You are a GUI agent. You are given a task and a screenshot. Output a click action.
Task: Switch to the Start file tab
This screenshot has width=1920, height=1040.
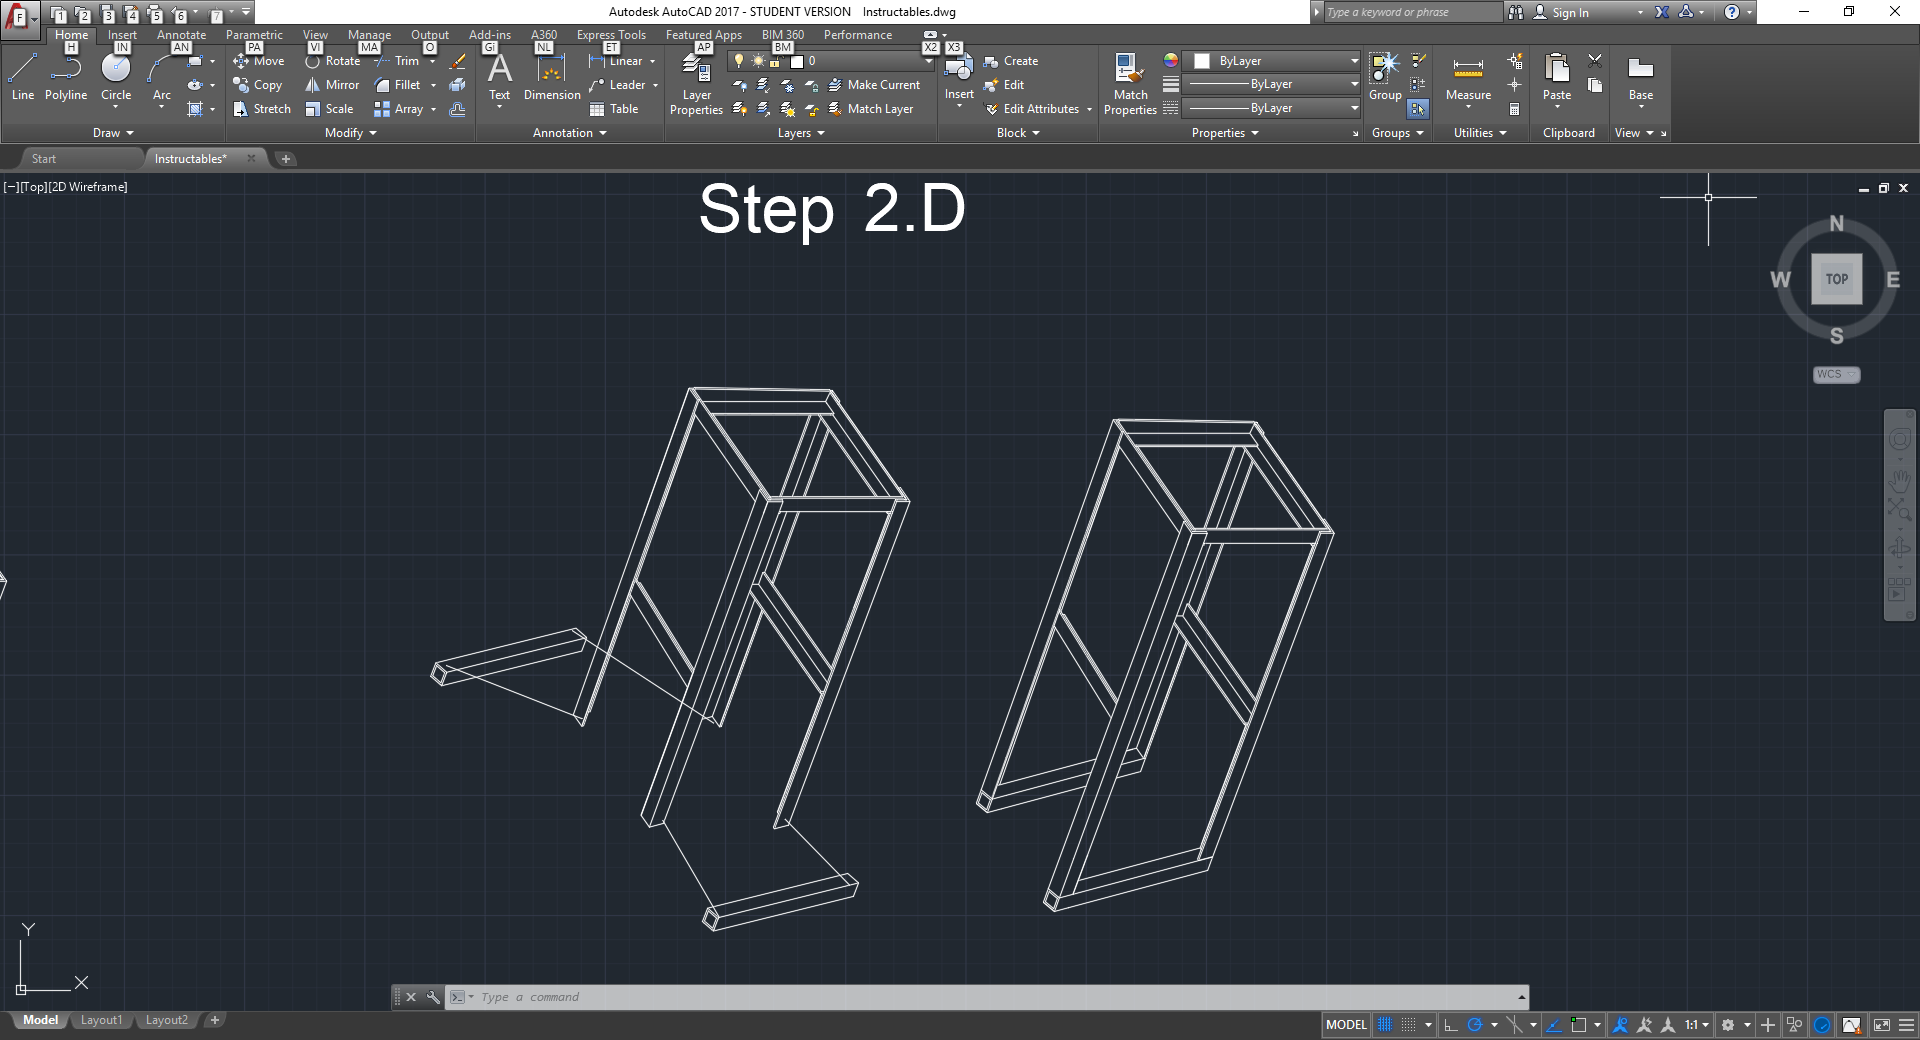tap(44, 159)
